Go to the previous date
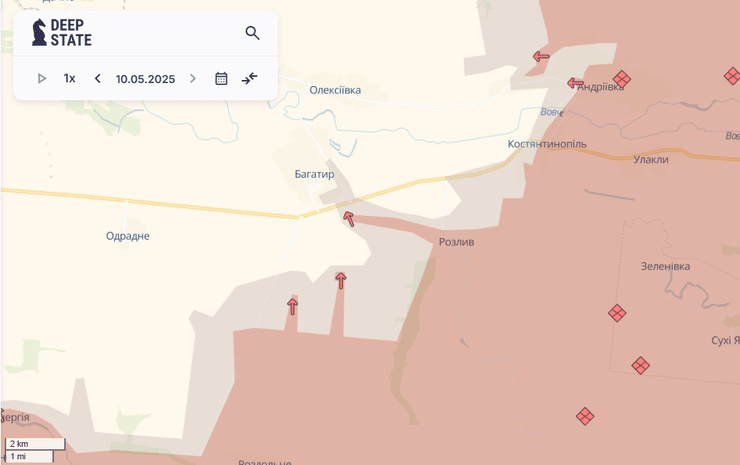Image resolution: width=740 pixels, height=465 pixels. click(97, 79)
